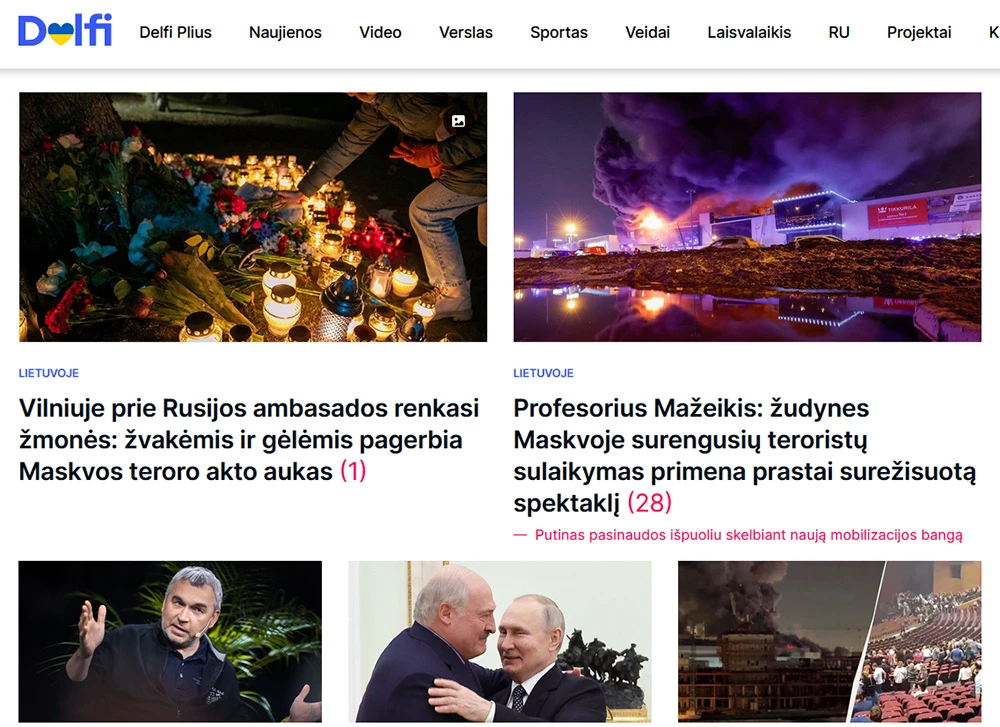The width and height of the screenshot is (1000, 727).
Task: Select the Verslas menu item
Action: (x=466, y=33)
